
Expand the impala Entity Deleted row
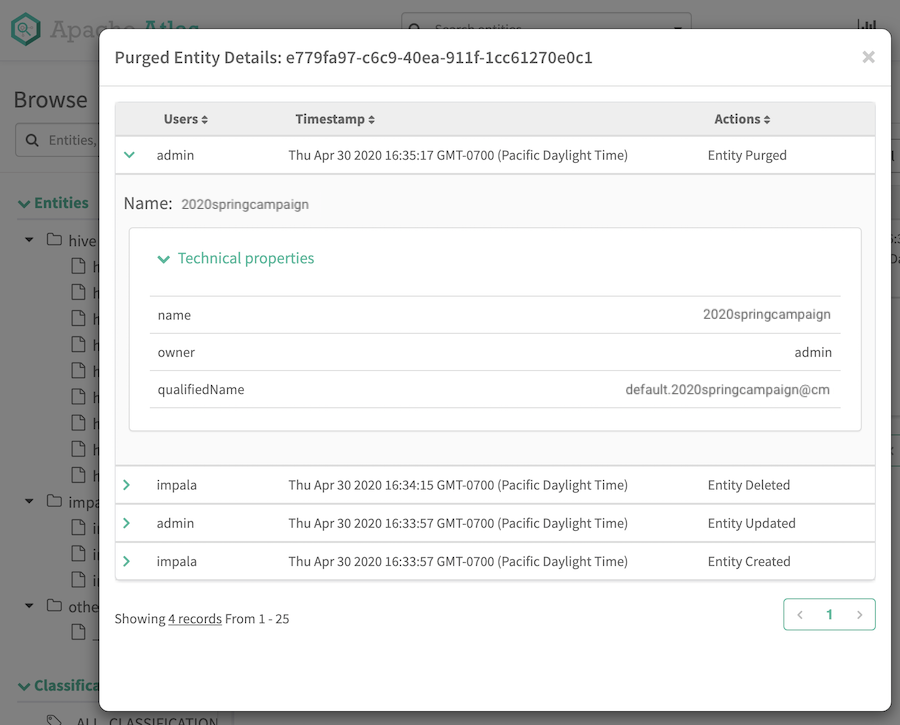pos(127,485)
